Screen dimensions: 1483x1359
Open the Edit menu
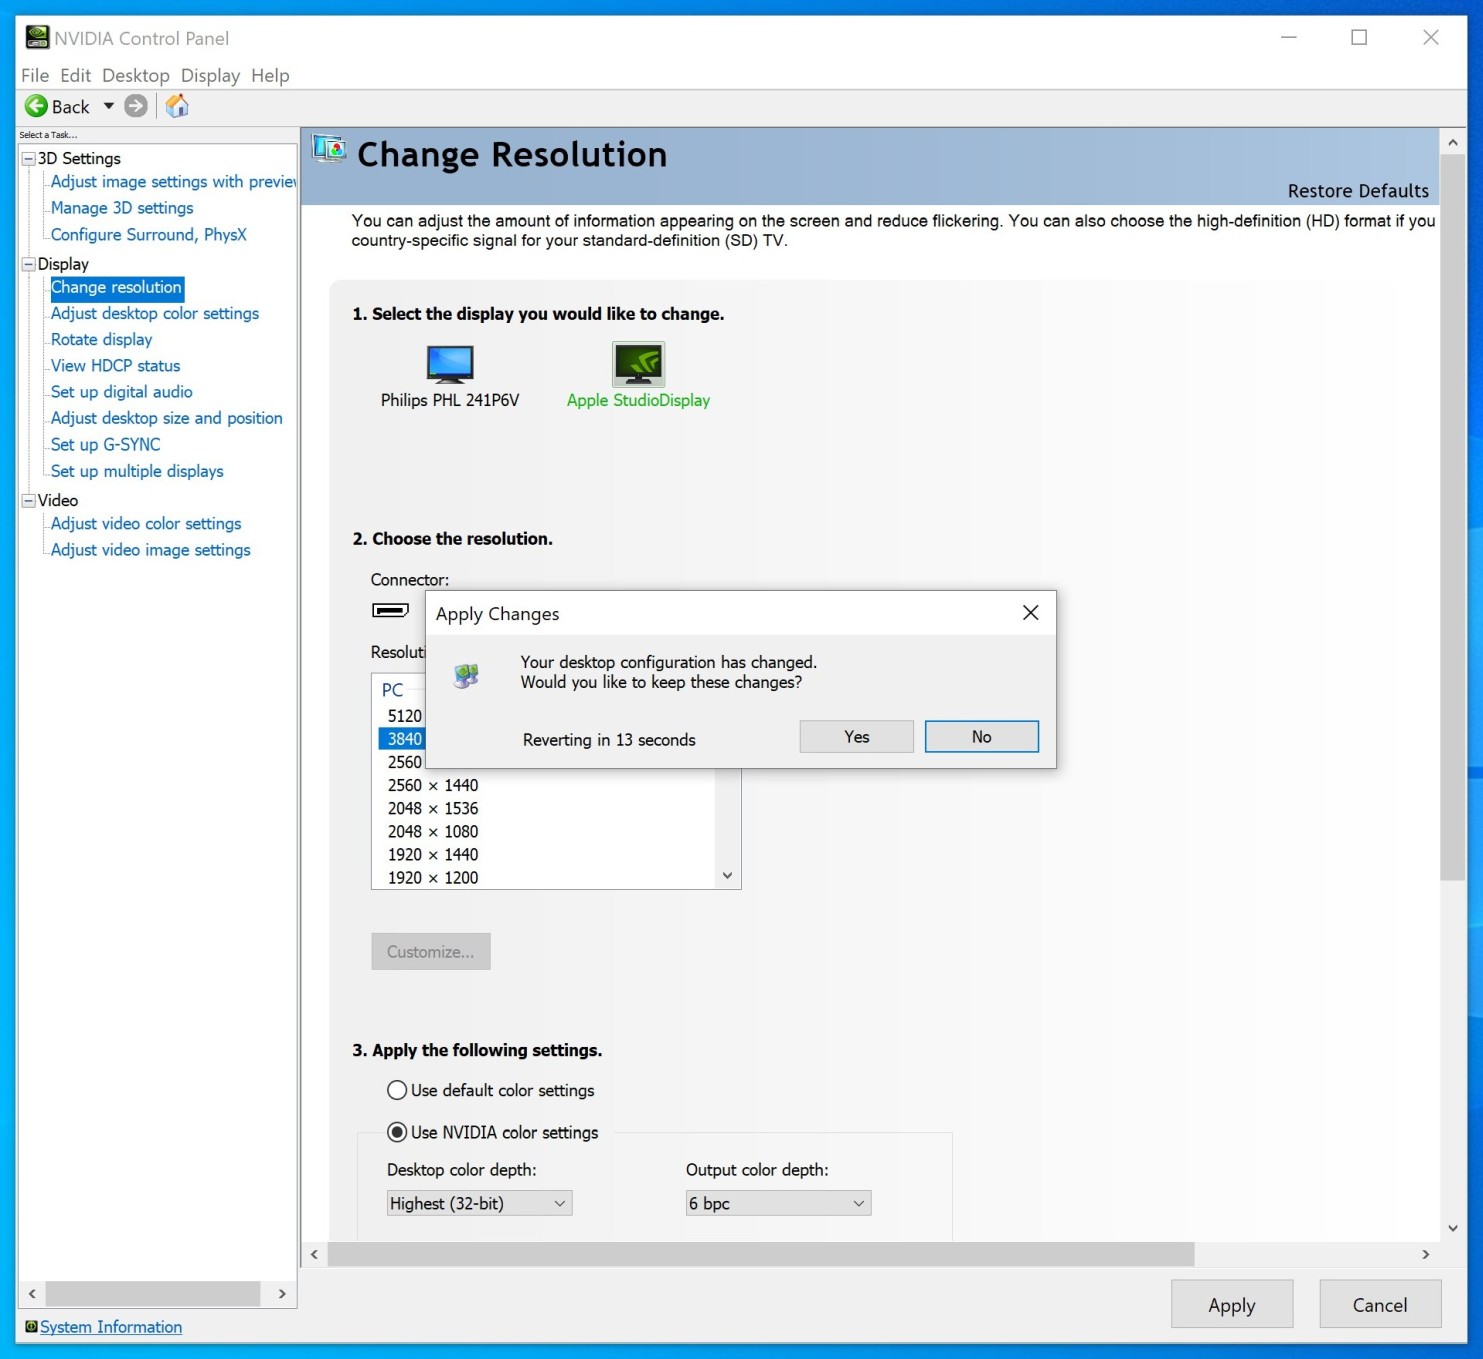tap(75, 75)
